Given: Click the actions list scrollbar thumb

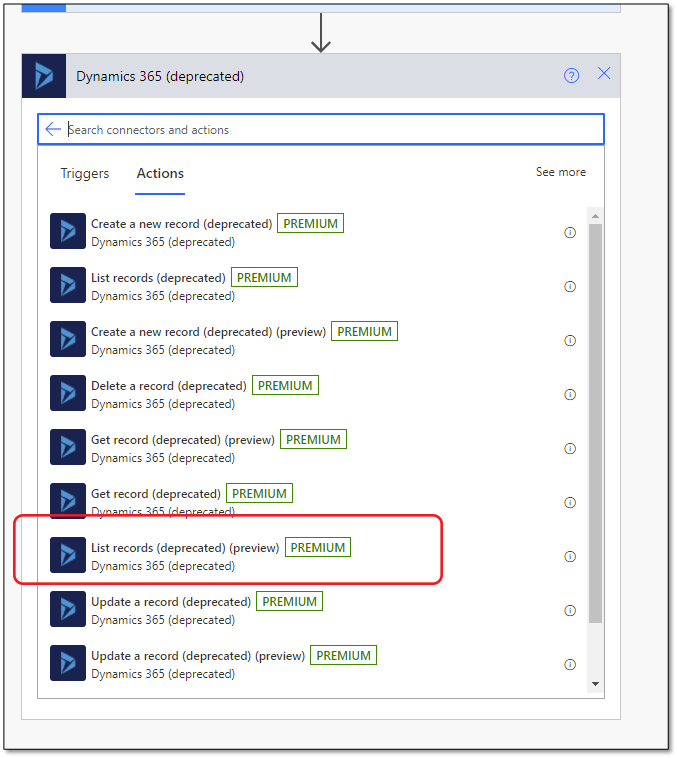Looking at the screenshot, I should click(x=595, y=423).
